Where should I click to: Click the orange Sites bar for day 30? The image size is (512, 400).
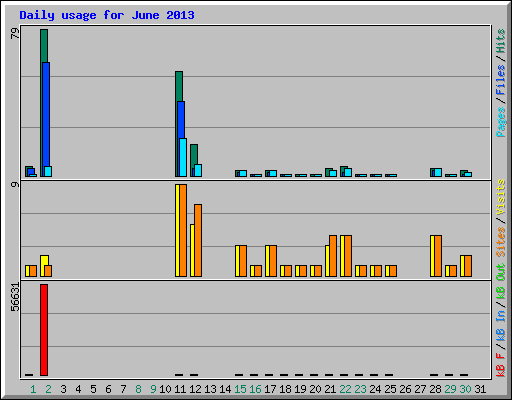(x=468, y=266)
